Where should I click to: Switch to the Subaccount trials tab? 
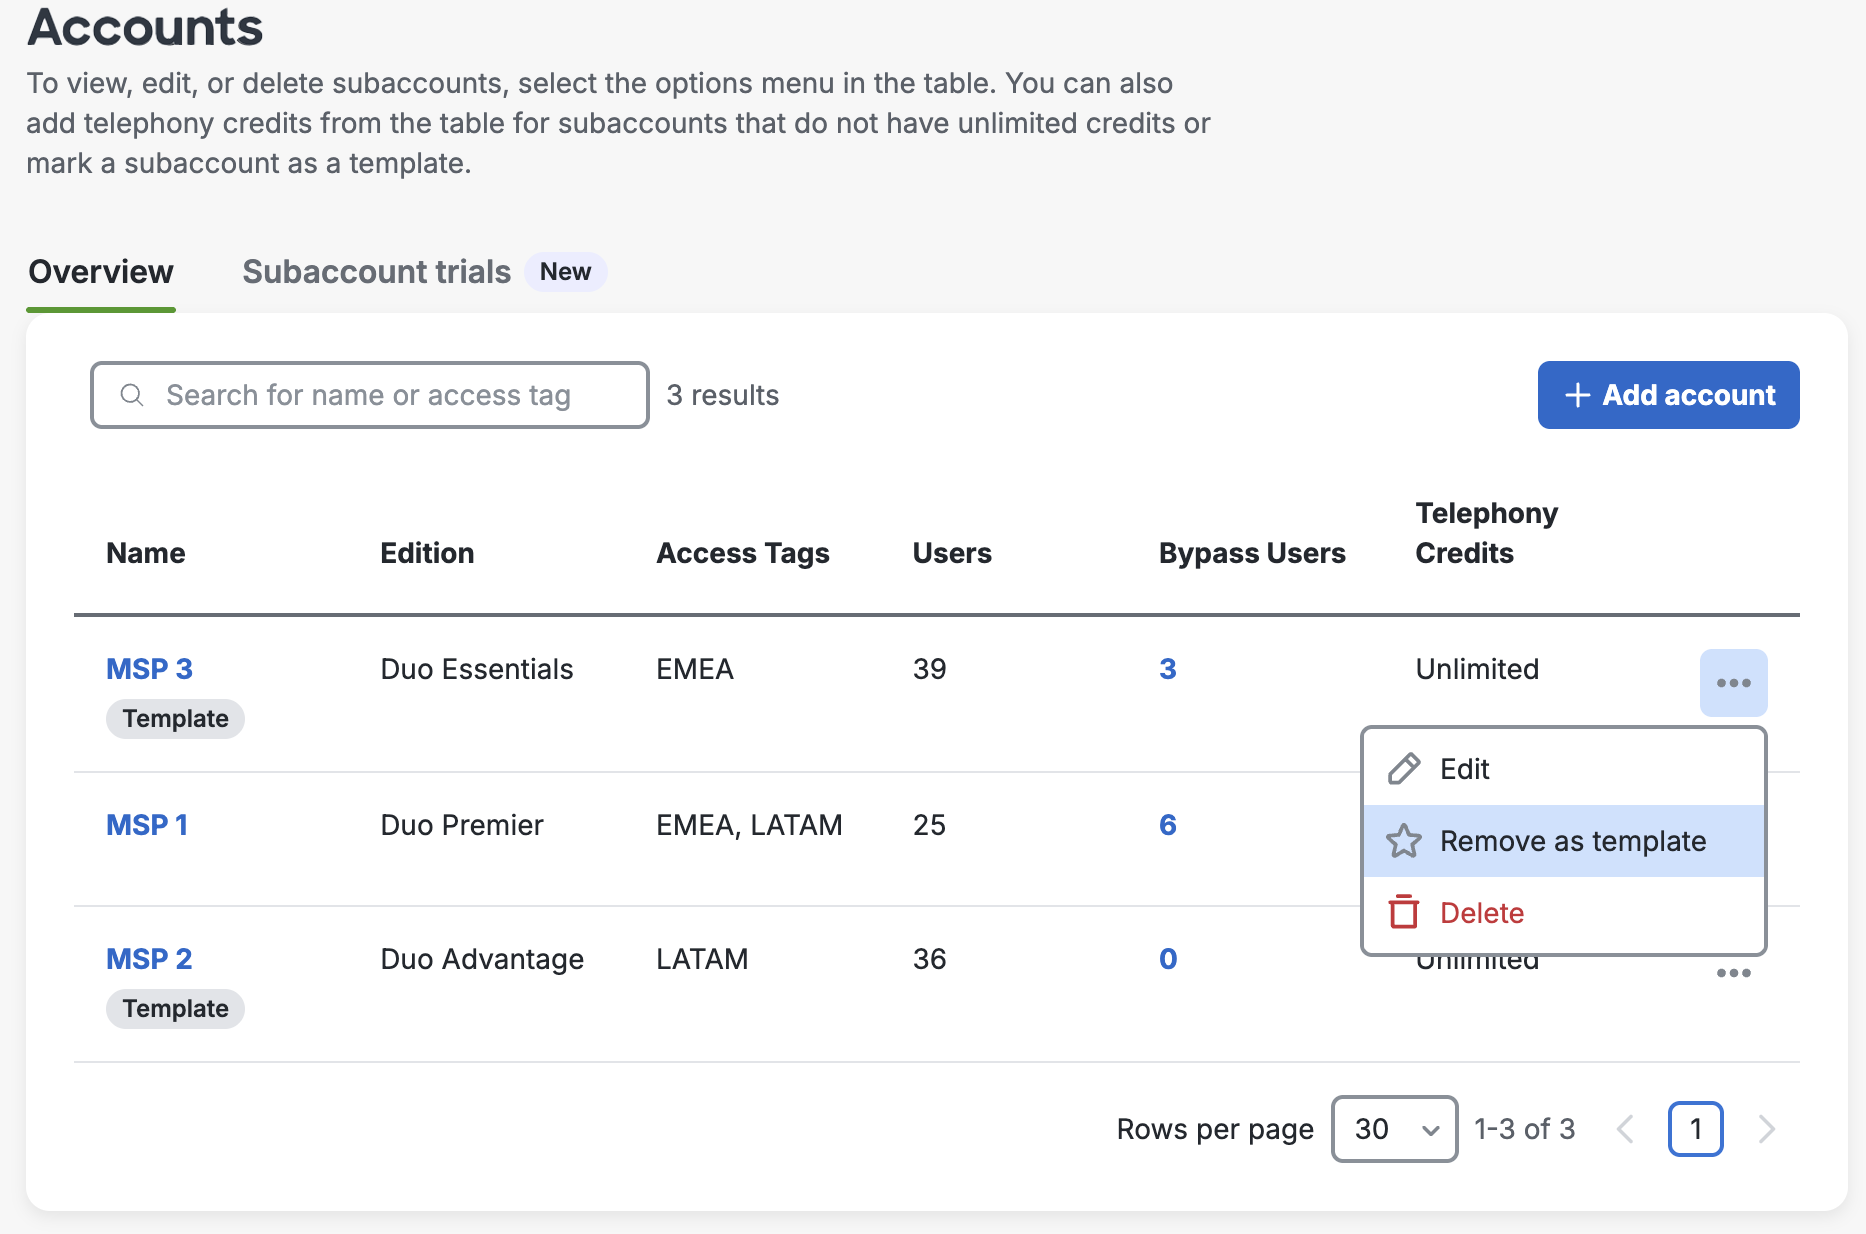tap(377, 272)
